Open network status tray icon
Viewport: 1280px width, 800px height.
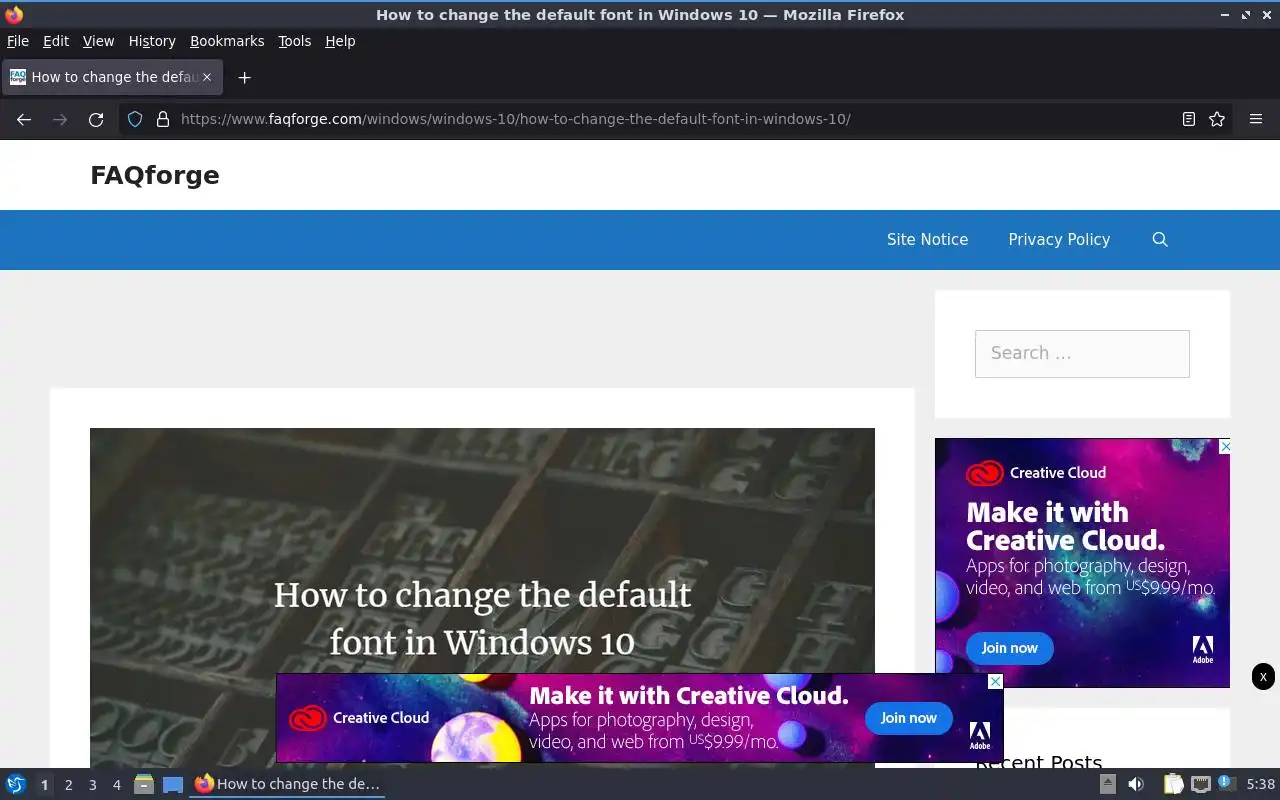click(1201, 784)
